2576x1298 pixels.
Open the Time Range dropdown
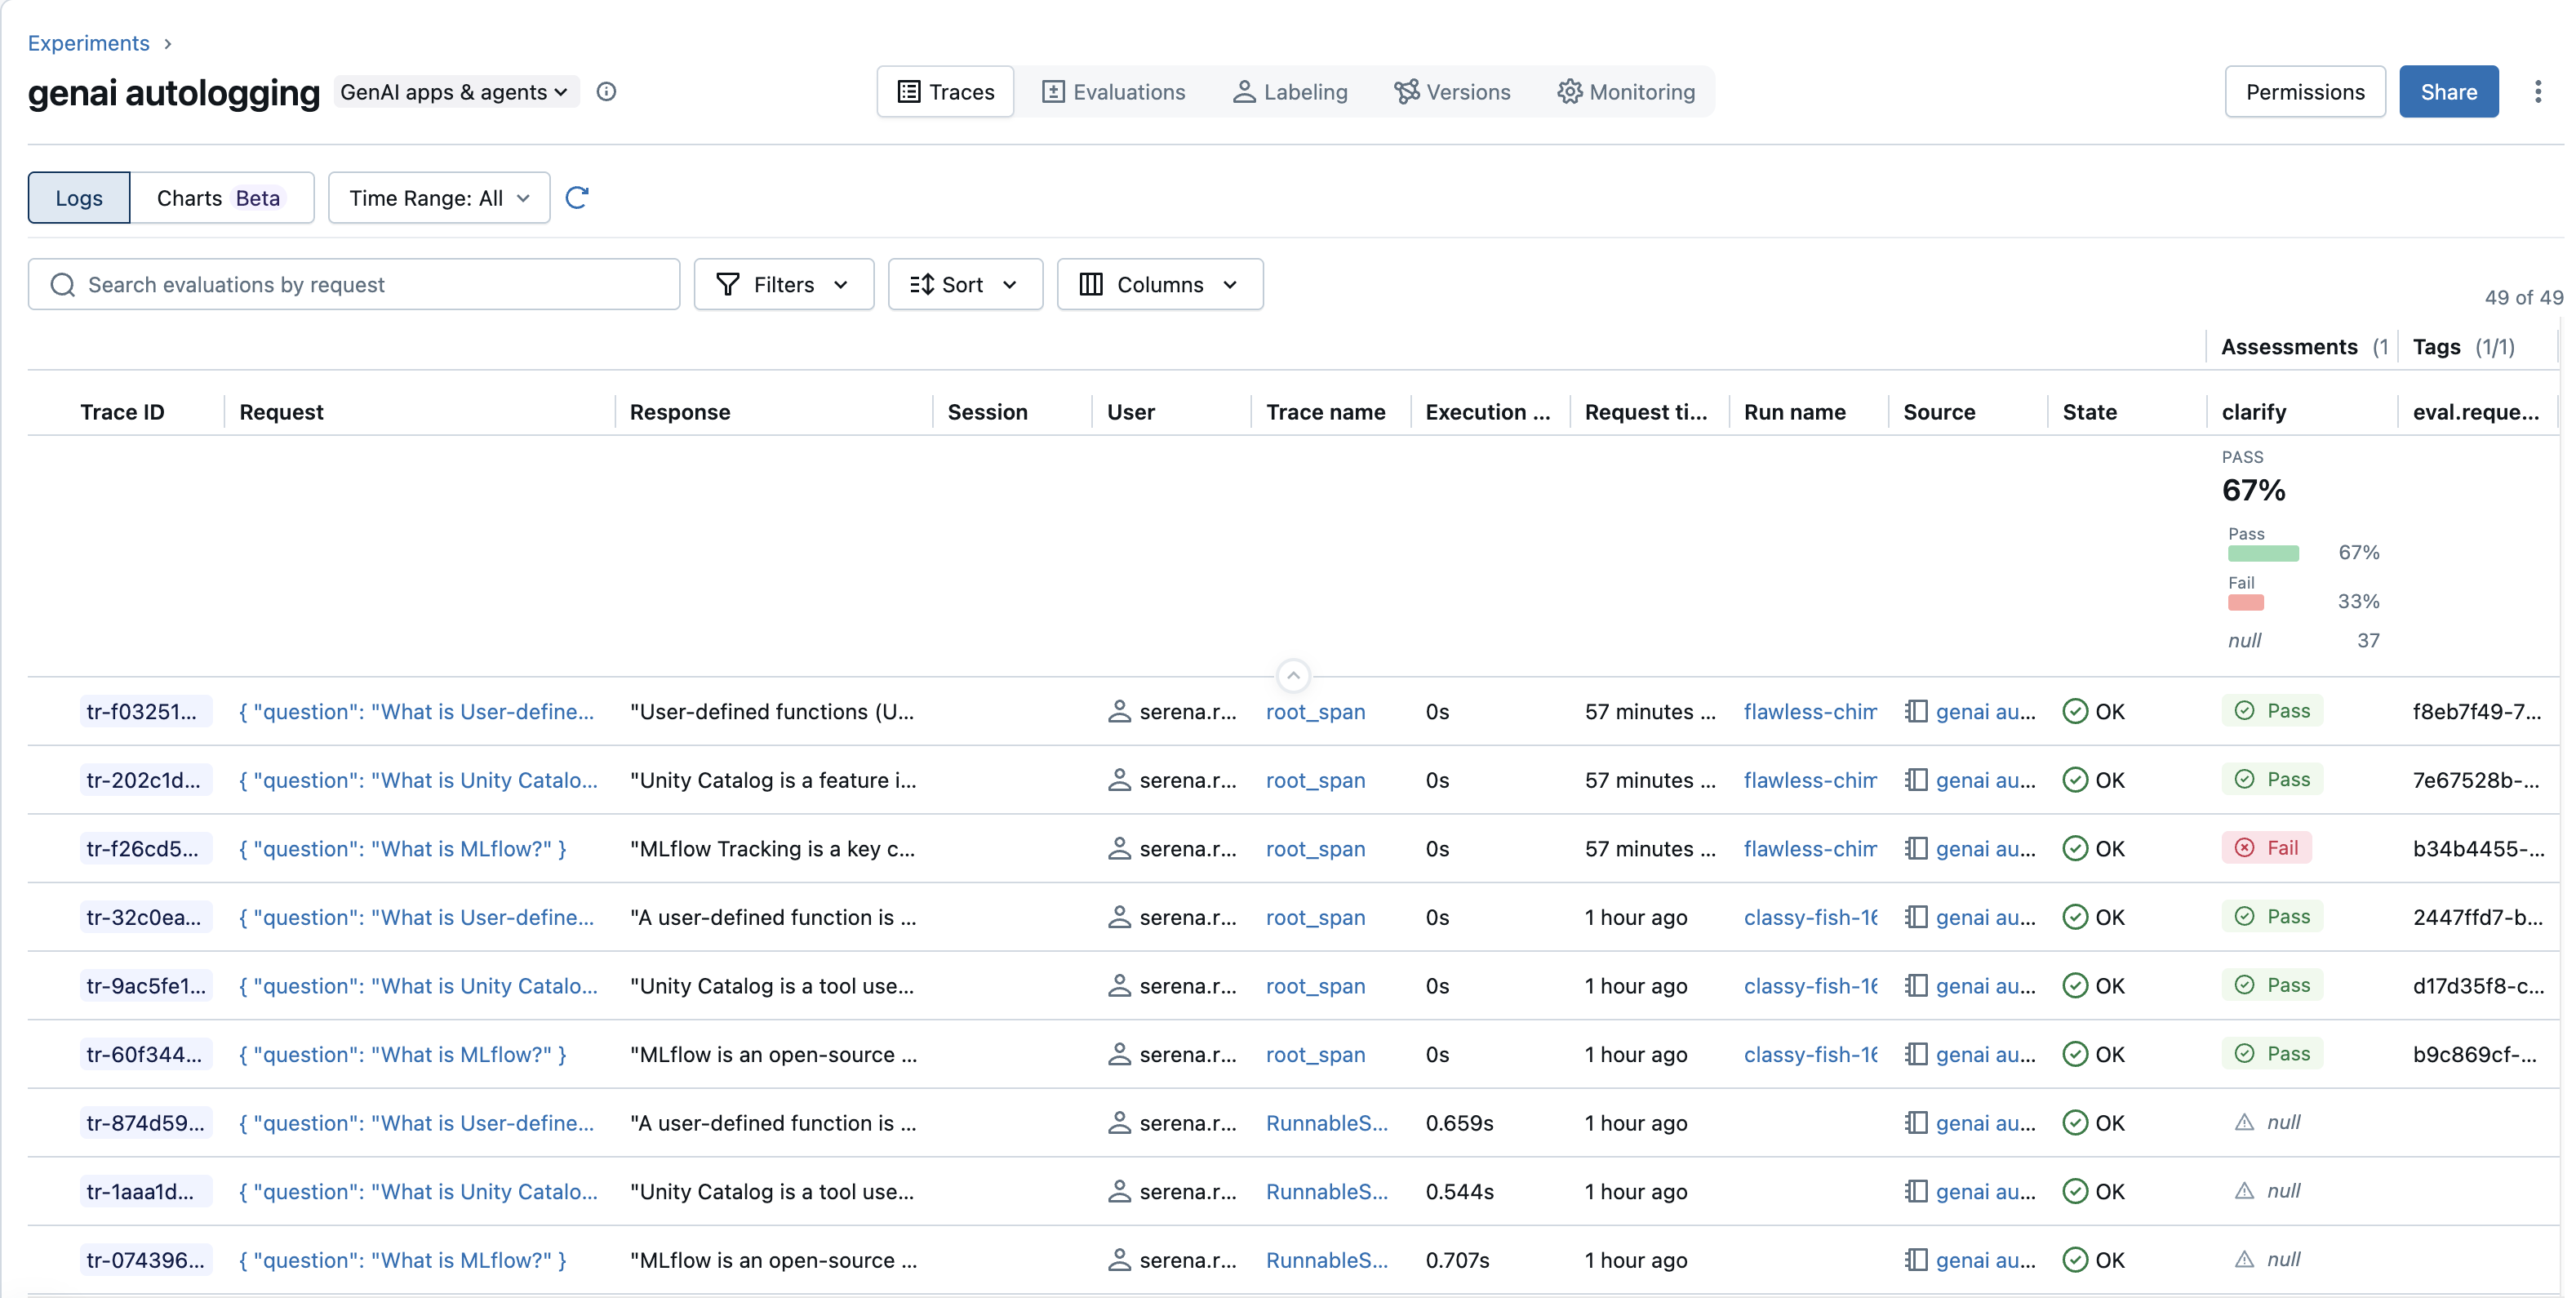438,197
